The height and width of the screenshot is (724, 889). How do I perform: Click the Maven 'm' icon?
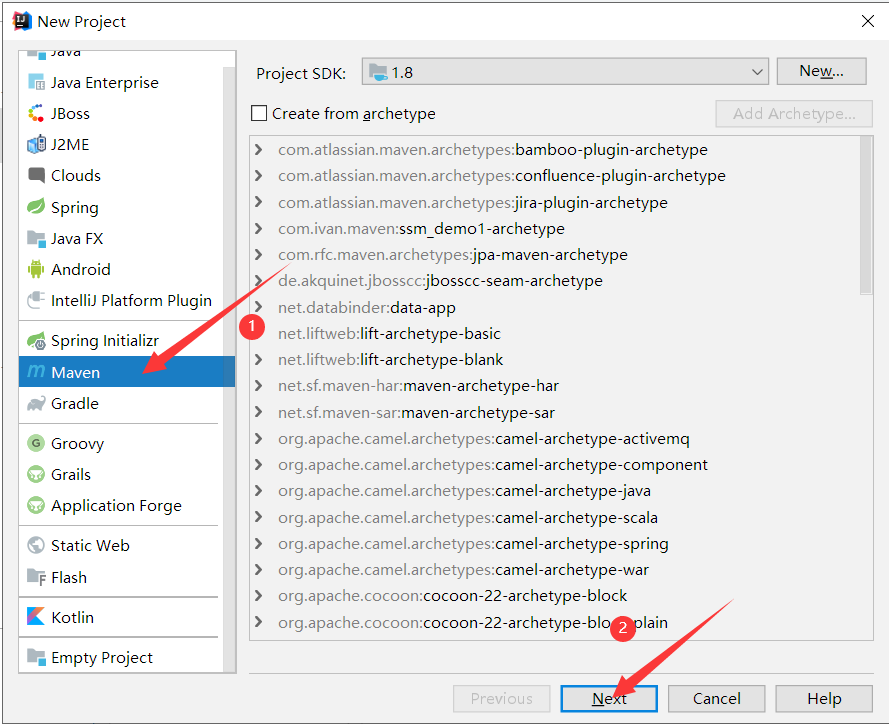(x=36, y=372)
